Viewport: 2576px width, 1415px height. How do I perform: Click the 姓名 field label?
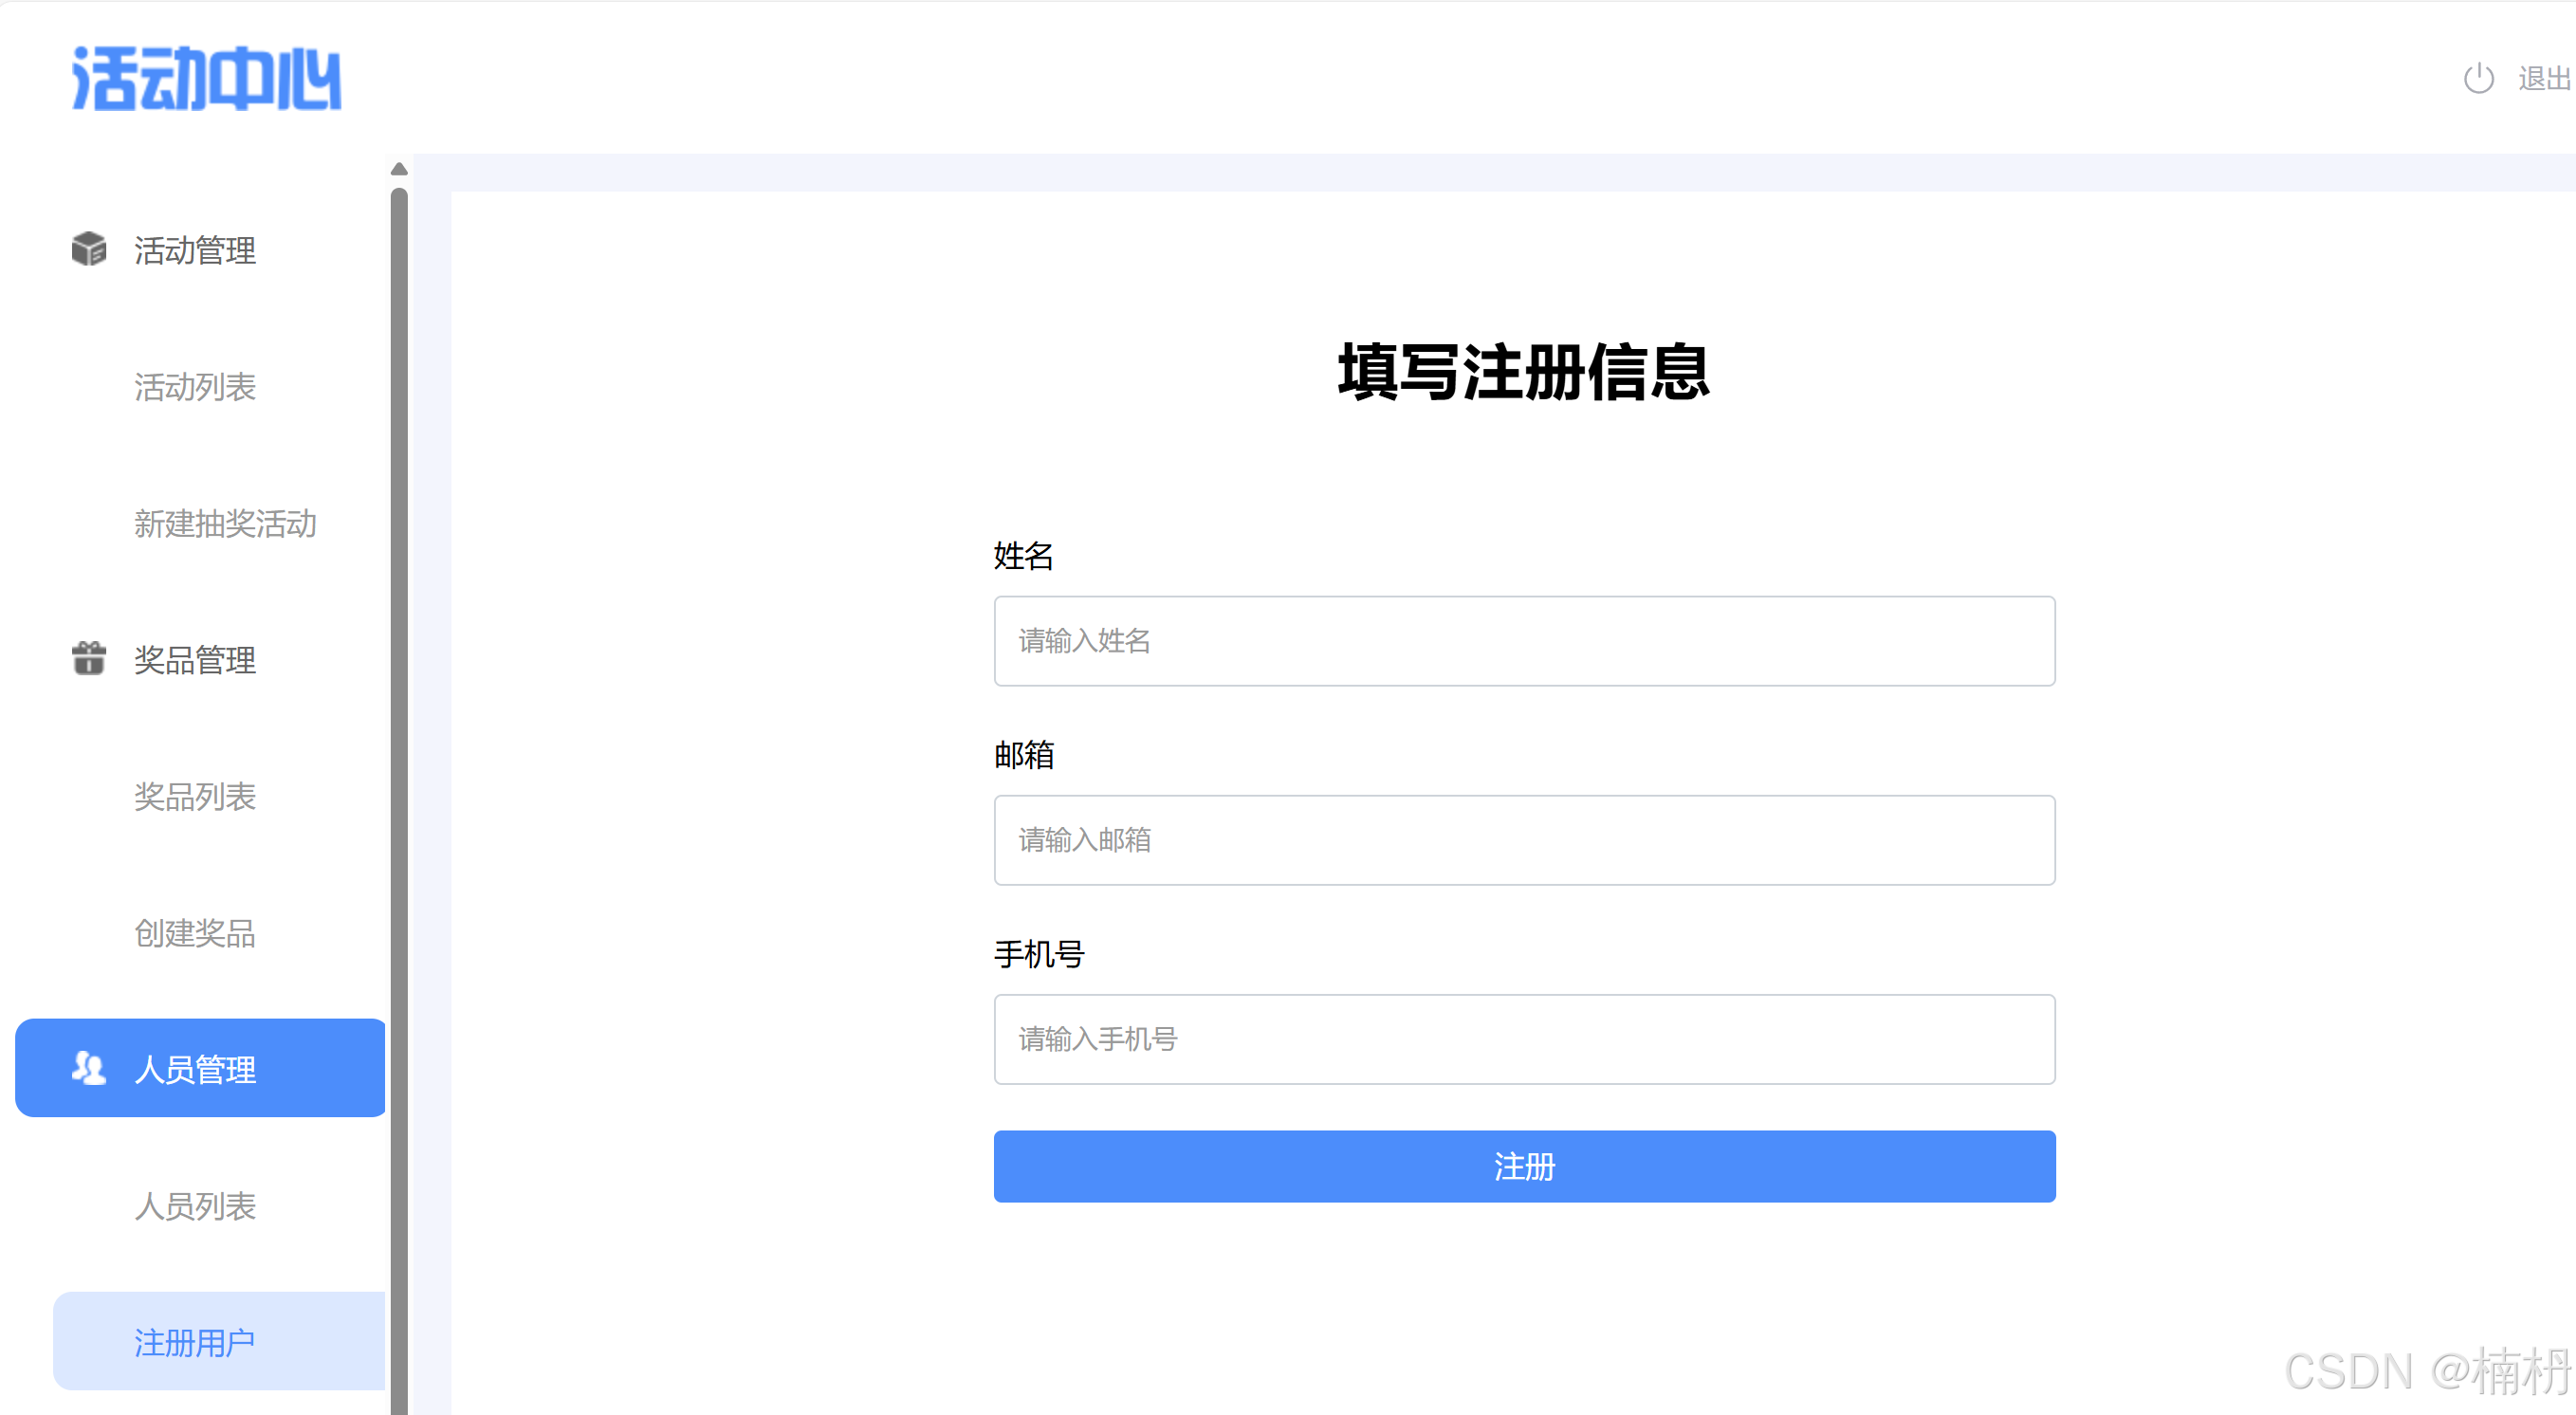pos(1024,555)
